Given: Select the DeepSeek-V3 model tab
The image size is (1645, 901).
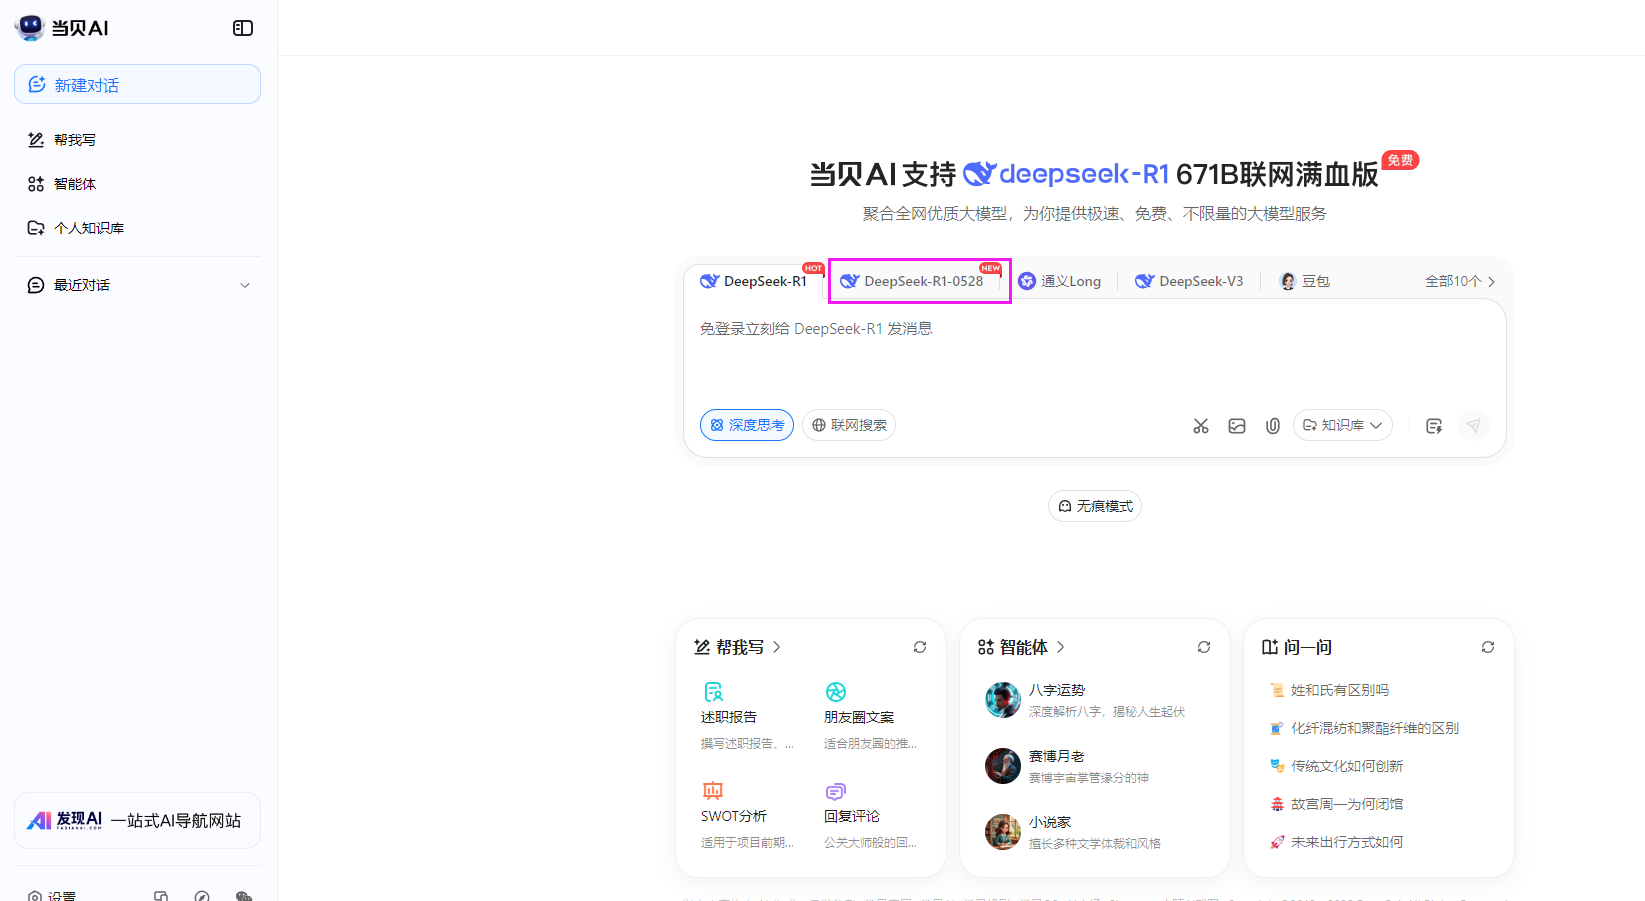Looking at the screenshot, I should (1189, 281).
